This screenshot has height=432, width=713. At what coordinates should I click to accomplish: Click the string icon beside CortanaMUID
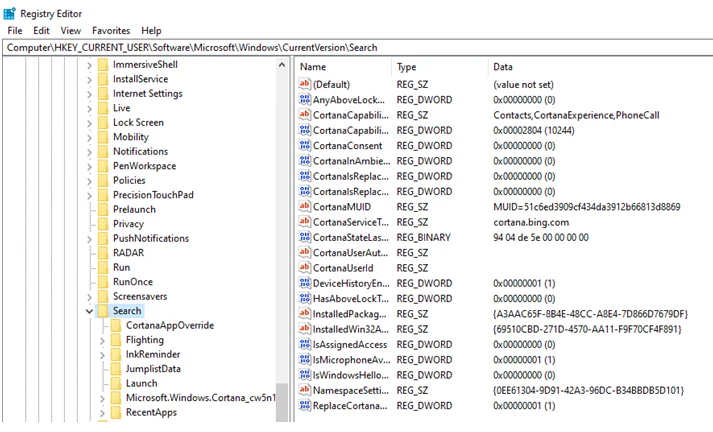pyautogui.click(x=304, y=206)
